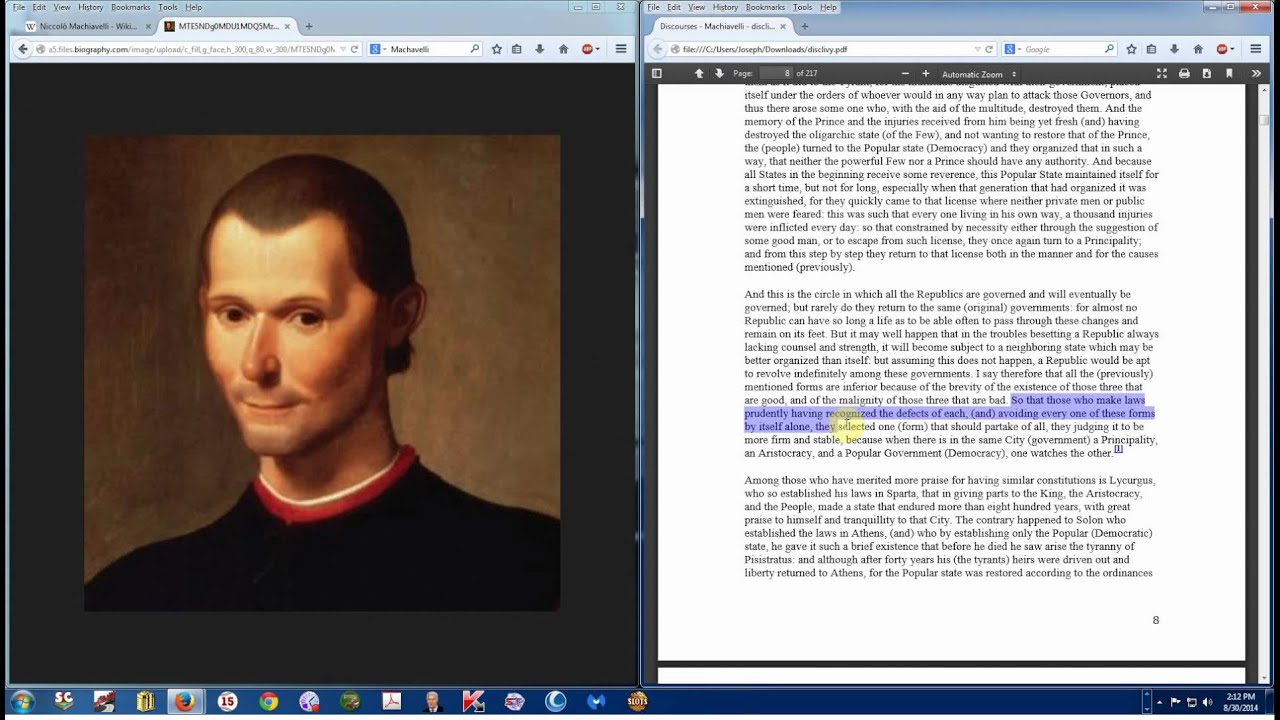The height and width of the screenshot is (720, 1280).
Task: Toggle the PDF viewer sidebar
Action: click(x=657, y=73)
